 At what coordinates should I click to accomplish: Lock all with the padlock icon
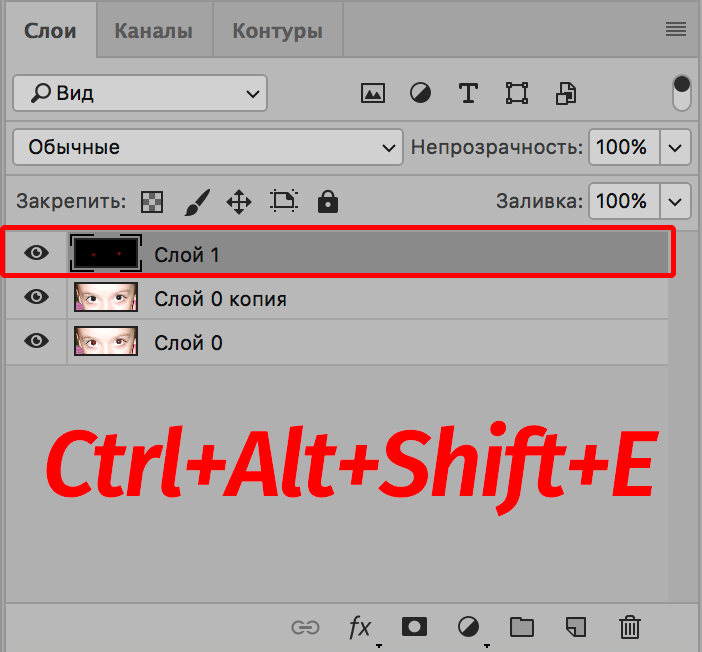[328, 201]
